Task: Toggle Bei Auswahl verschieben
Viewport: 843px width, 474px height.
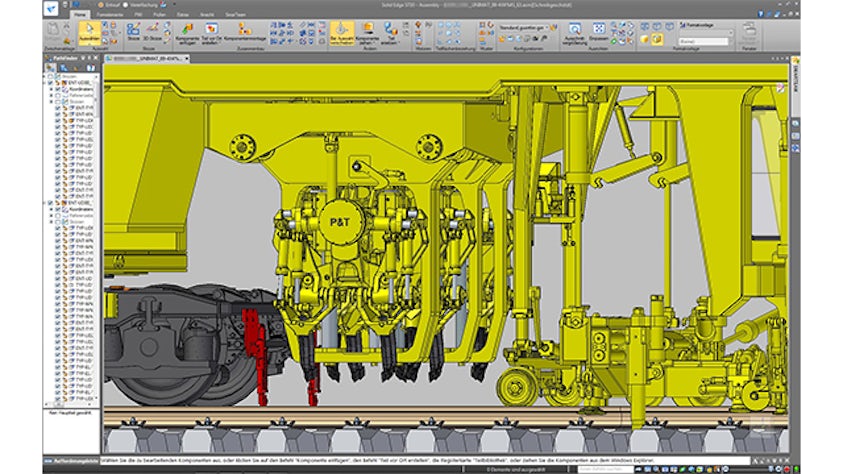Action: coord(342,33)
